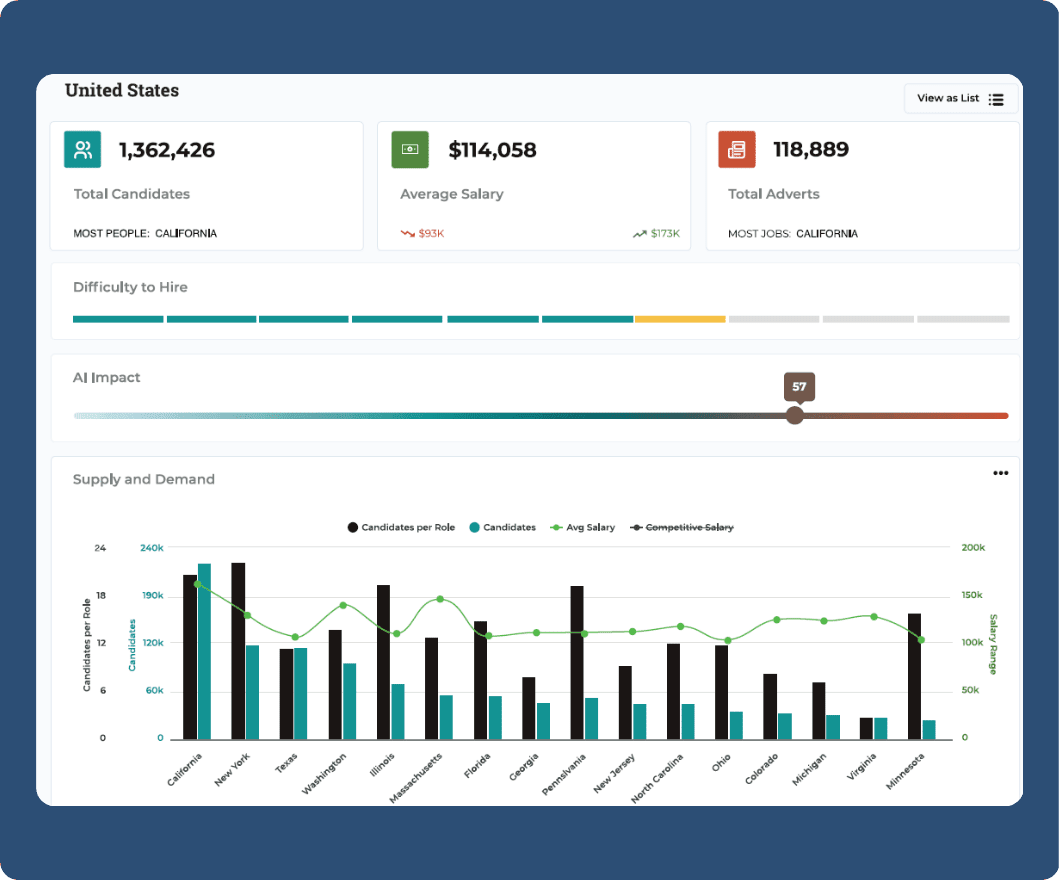Click the Texas teal Candidates bar
The height and width of the screenshot is (880, 1060).
pos(300,693)
